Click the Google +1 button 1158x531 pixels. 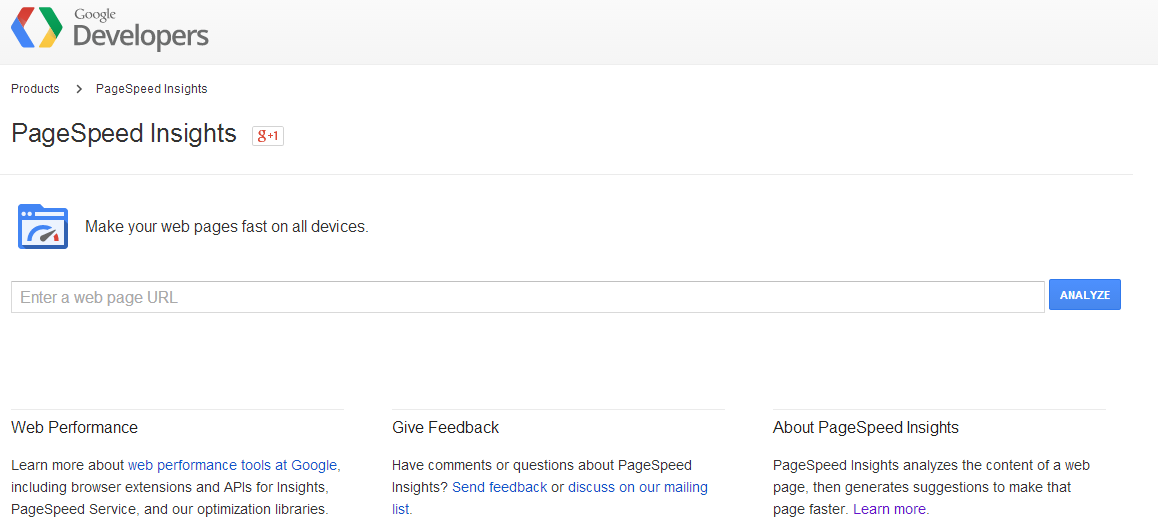tap(268, 136)
